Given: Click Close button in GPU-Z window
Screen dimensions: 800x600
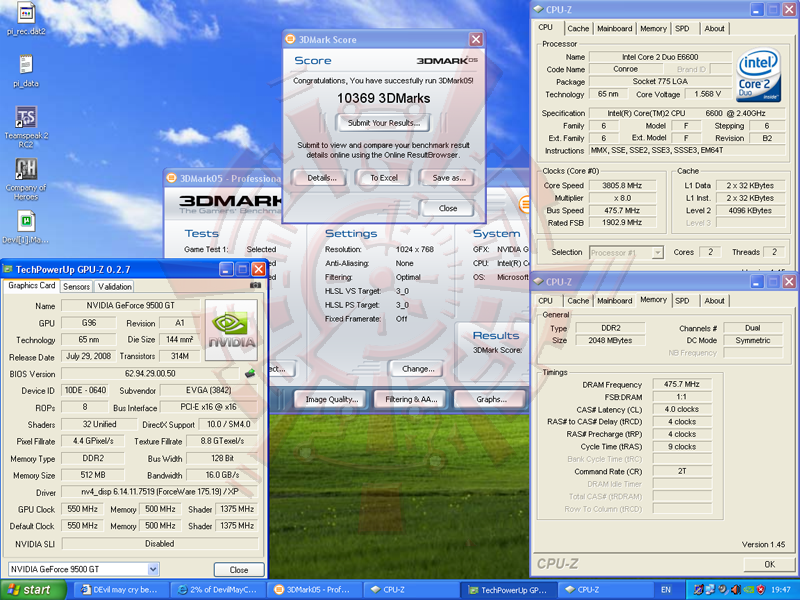Looking at the screenshot, I should point(239,570).
